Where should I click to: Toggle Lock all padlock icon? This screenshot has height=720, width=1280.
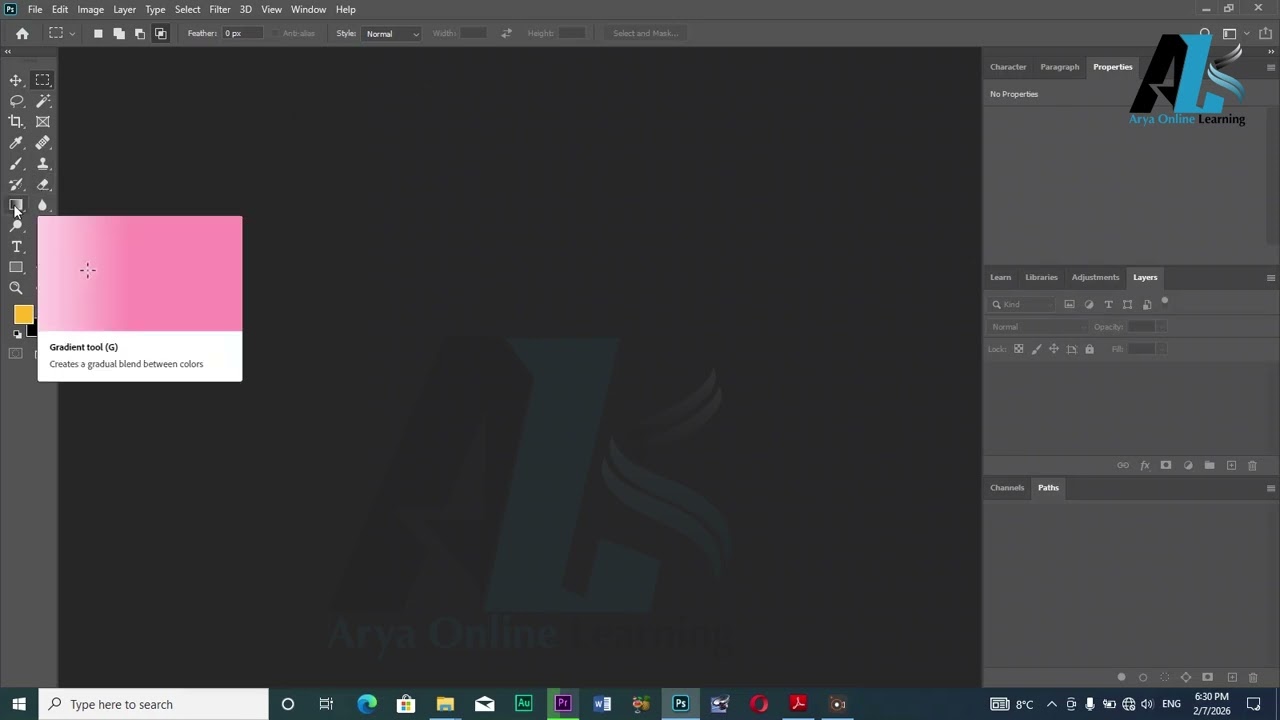[1090, 349]
